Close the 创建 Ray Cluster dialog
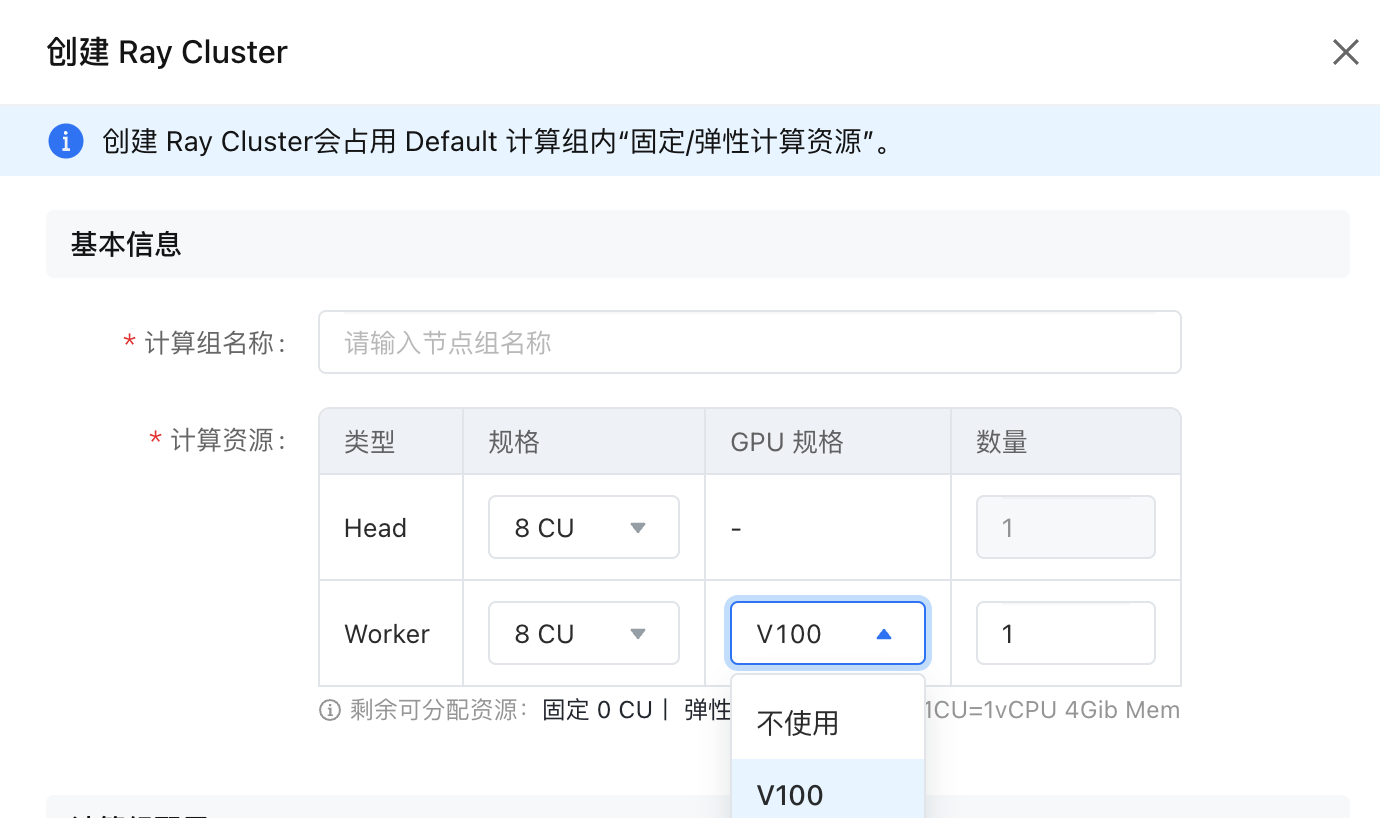This screenshot has width=1380, height=818. click(1345, 52)
